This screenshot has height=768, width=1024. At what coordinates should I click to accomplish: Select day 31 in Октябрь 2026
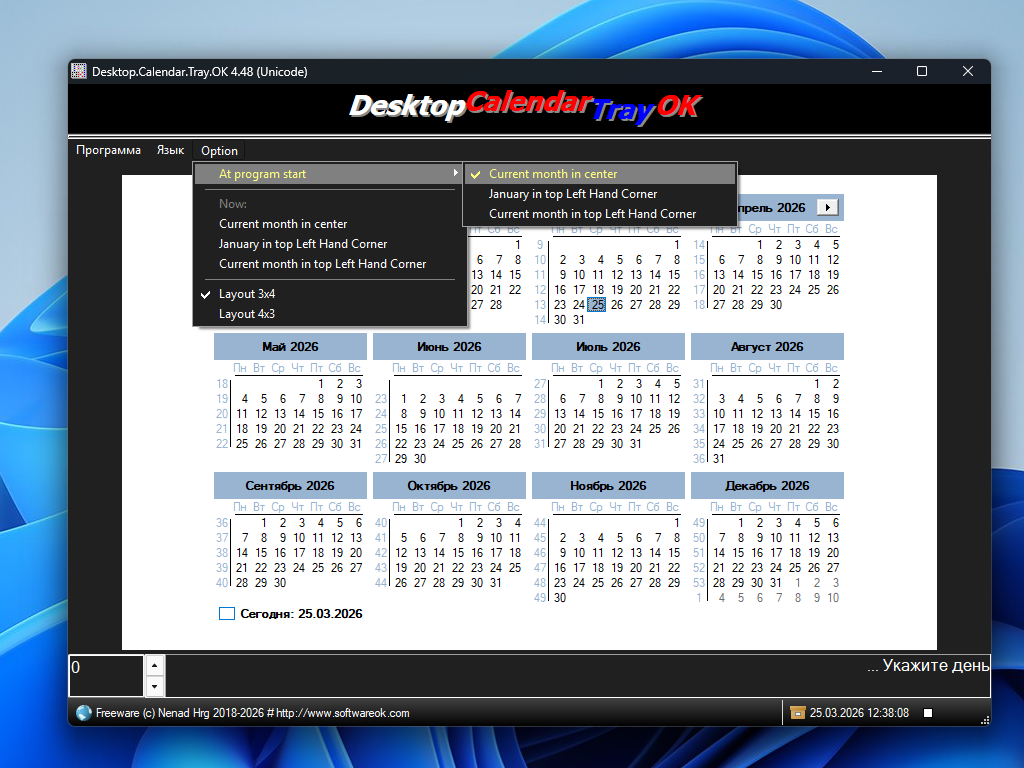click(x=496, y=583)
